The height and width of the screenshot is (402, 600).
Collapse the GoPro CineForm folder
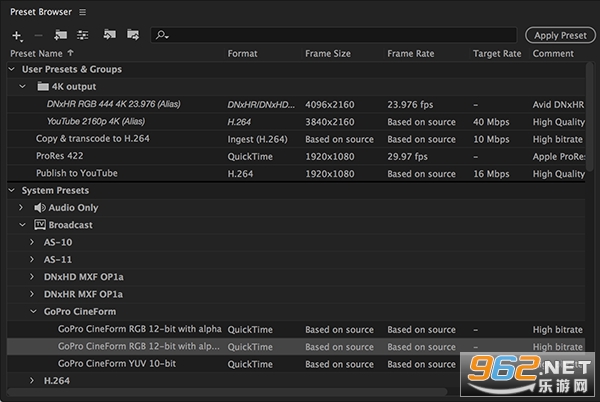pos(33,311)
